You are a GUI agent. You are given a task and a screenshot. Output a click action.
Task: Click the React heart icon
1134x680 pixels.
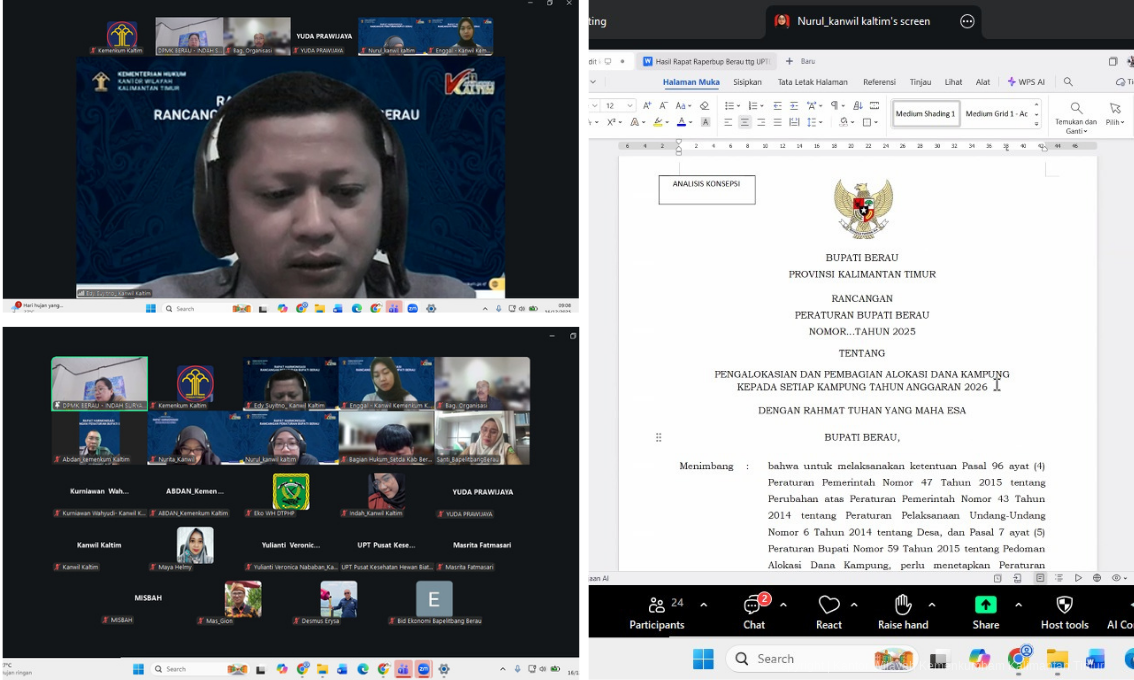[x=828, y=613]
